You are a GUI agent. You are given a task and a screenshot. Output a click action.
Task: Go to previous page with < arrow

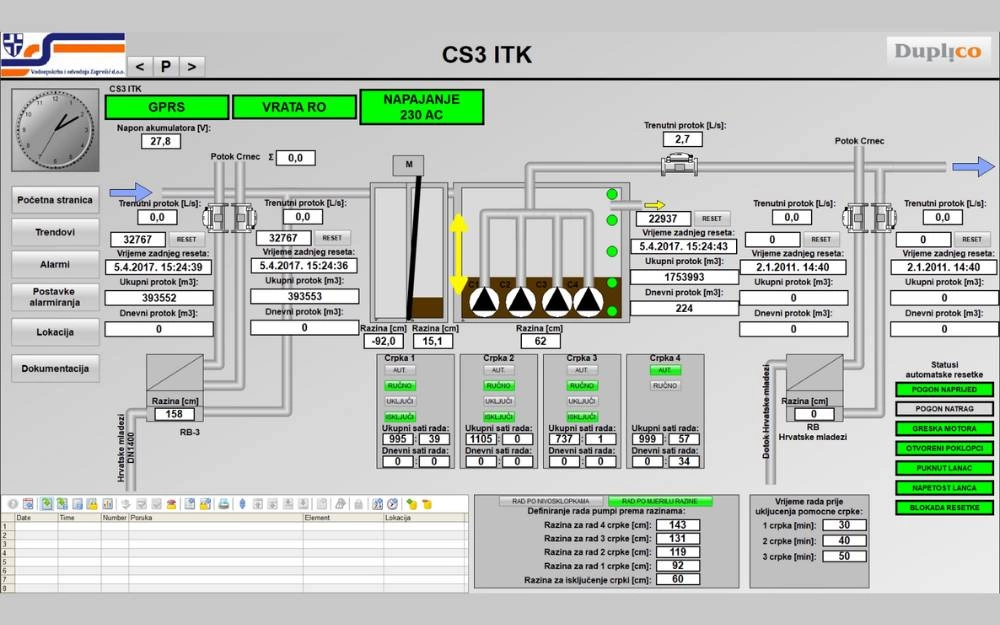point(141,66)
